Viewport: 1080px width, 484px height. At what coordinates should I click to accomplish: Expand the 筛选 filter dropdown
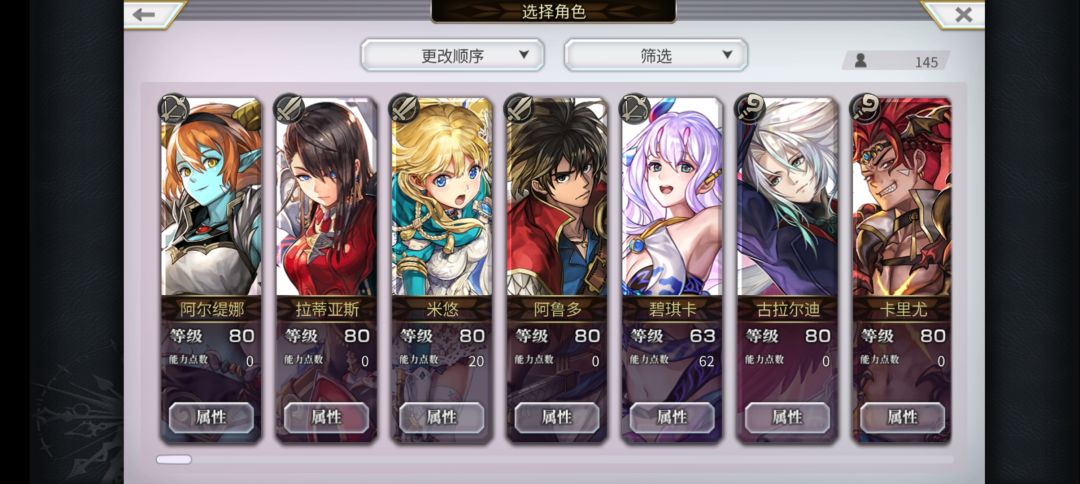click(x=656, y=55)
